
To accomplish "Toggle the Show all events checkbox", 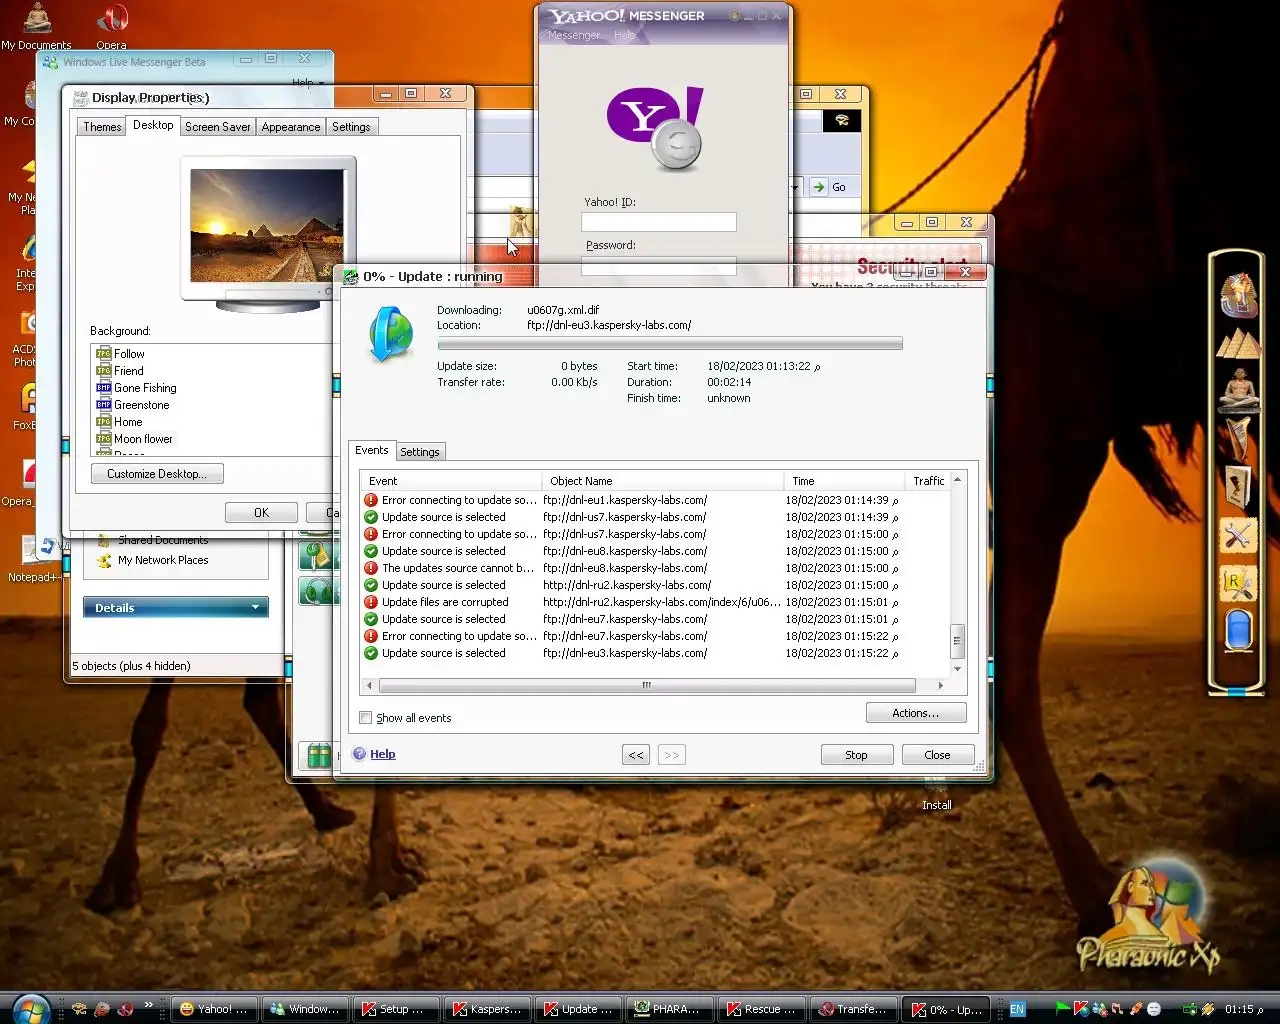I will pos(366,718).
